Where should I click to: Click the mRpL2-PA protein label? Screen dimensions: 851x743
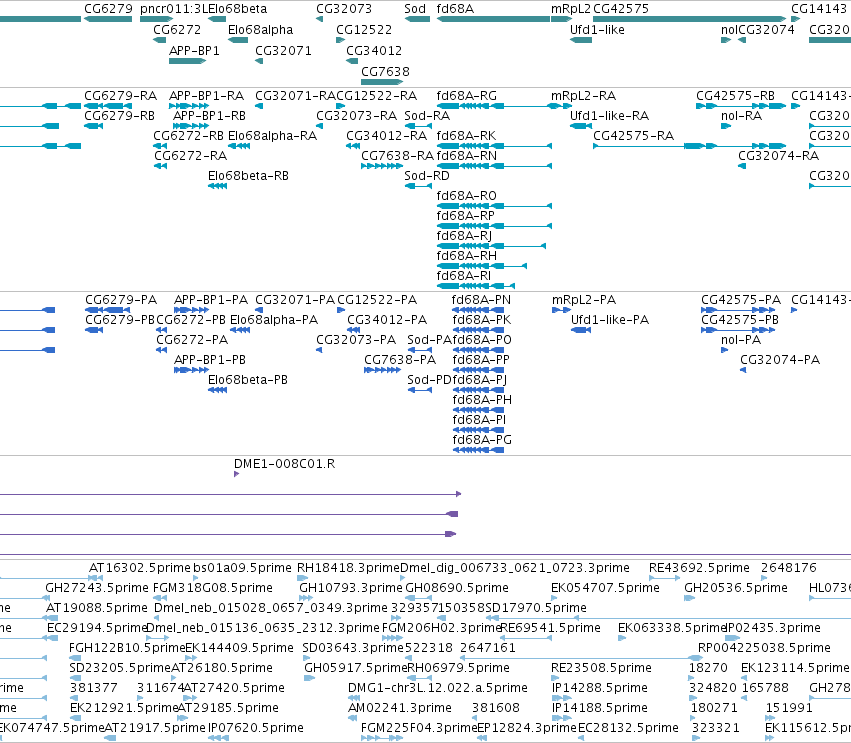584,300
